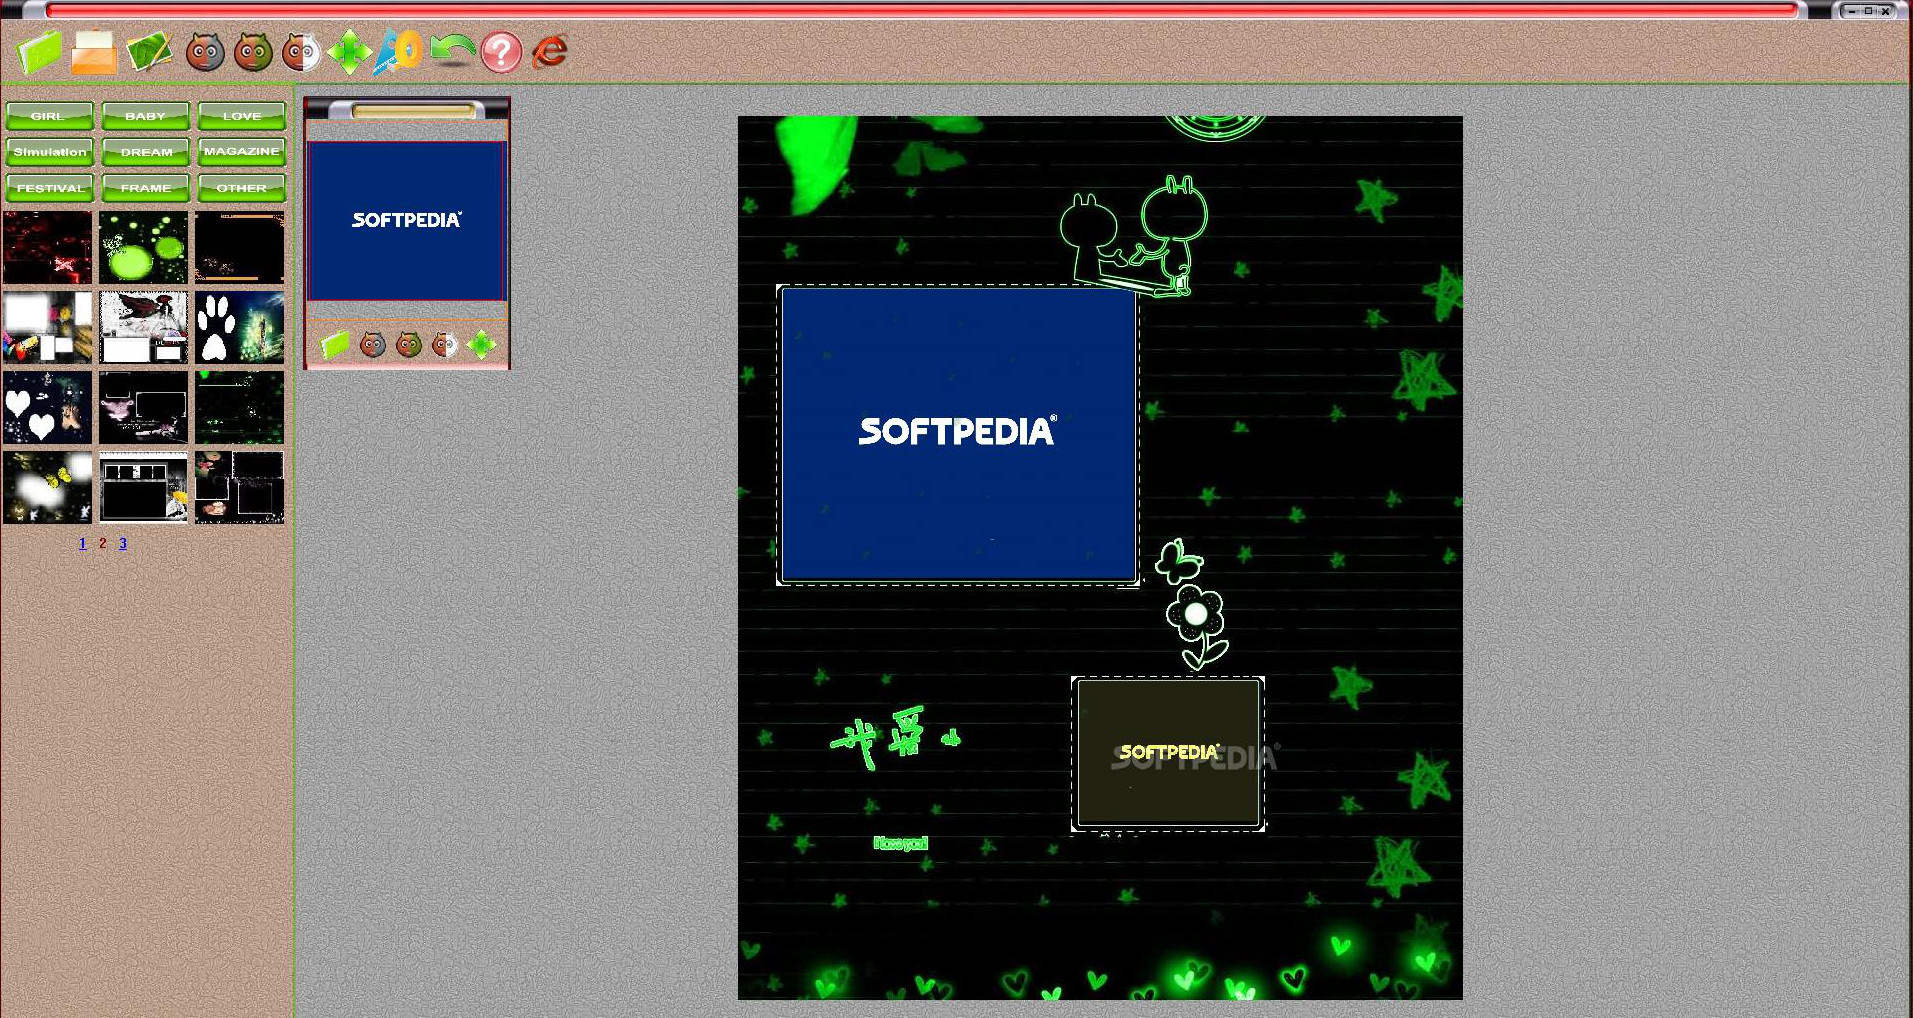Viewport: 1913px width, 1018px height.
Task: Open help with red question mark icon
Action: point(501,52)
